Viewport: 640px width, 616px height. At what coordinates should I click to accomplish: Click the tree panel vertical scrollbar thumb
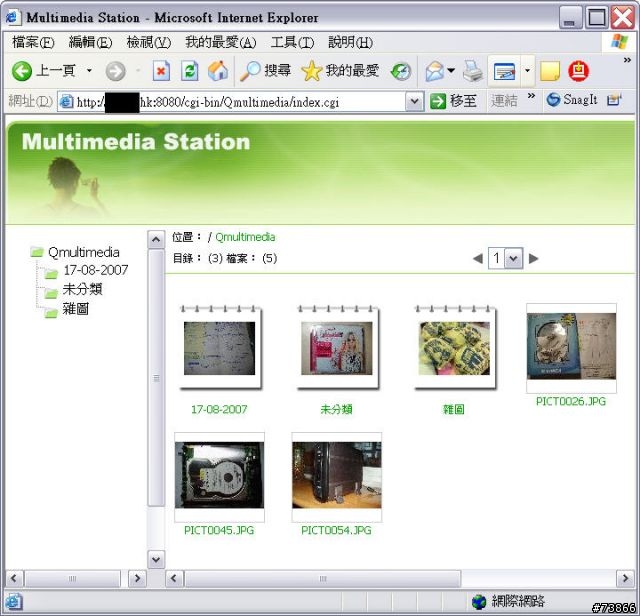[x=156, y=378]
